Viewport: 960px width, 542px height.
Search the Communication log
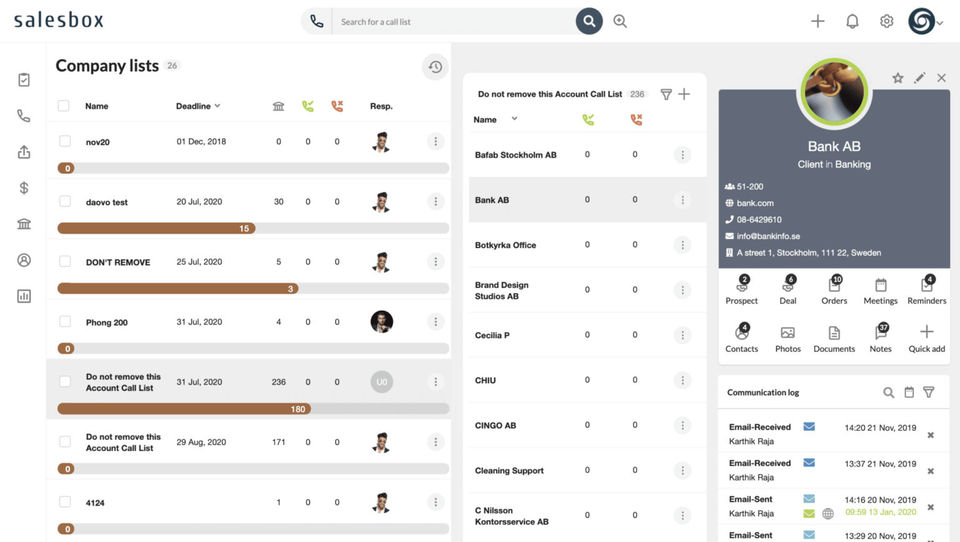point(888,393)
